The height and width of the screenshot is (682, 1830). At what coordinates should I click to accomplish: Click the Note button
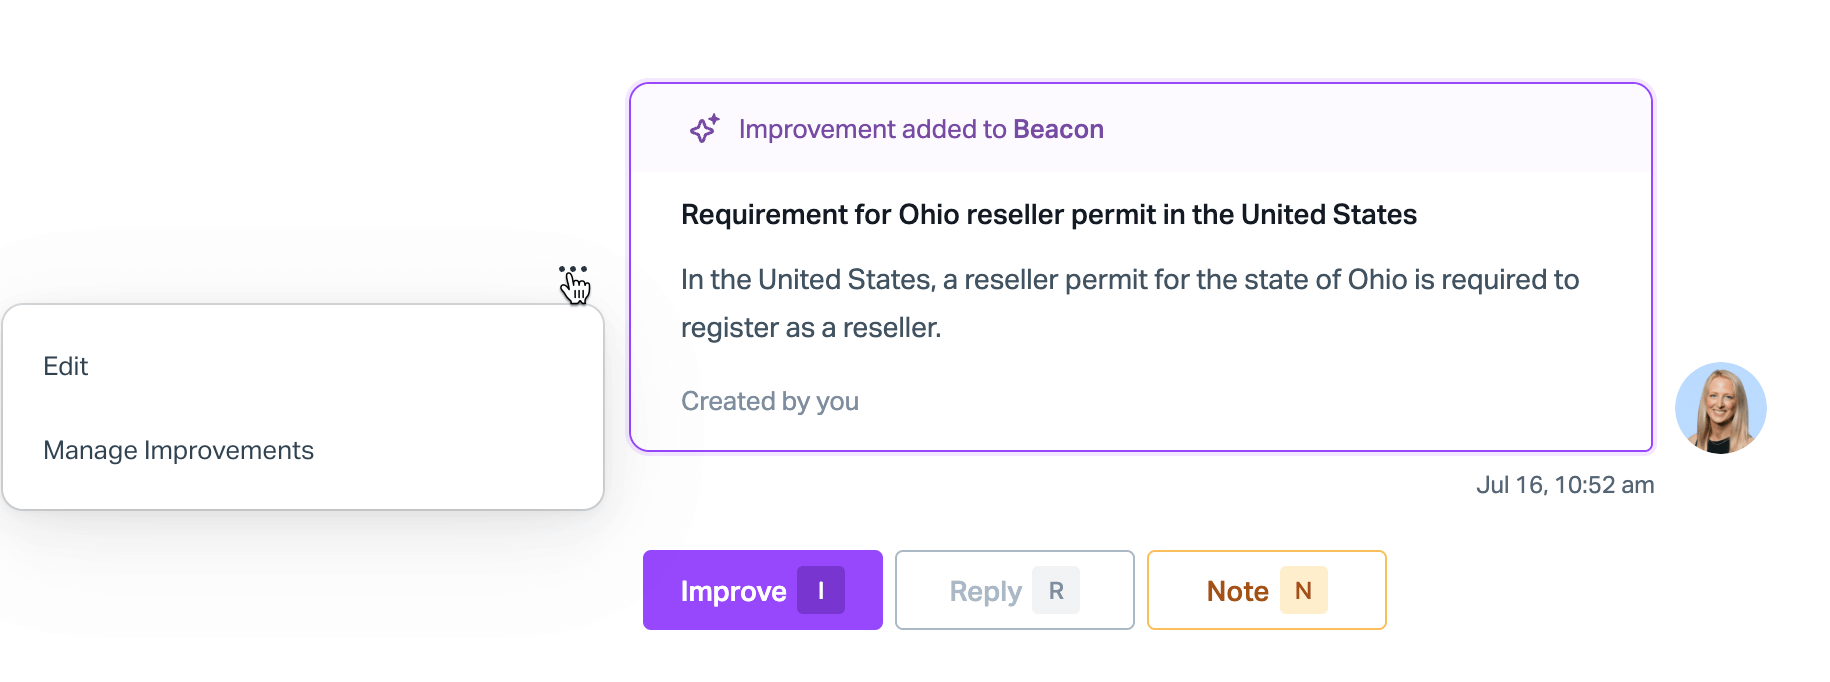(1267, 590)
